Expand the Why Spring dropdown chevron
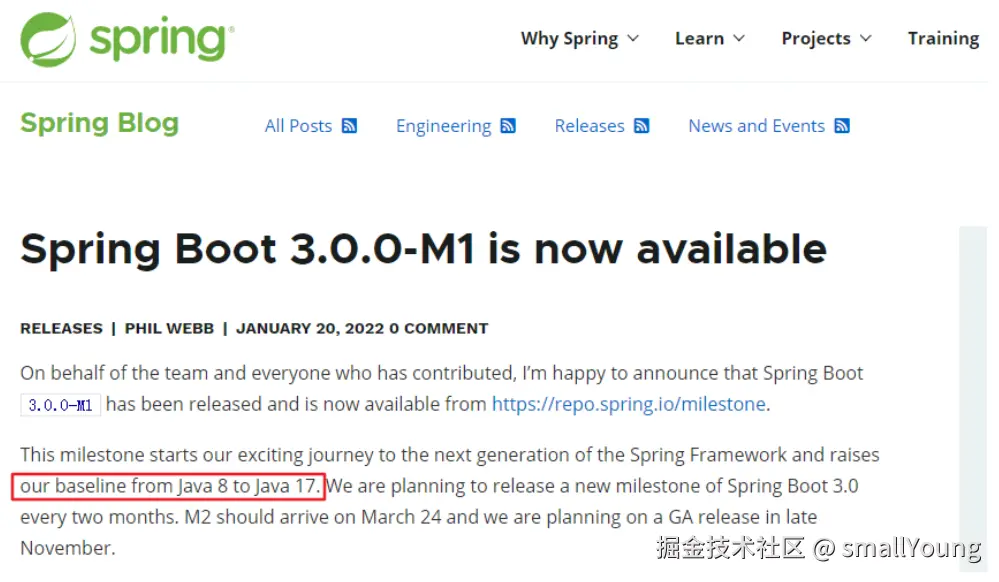This screenshot has width=999, height=582. click(633, 39)
